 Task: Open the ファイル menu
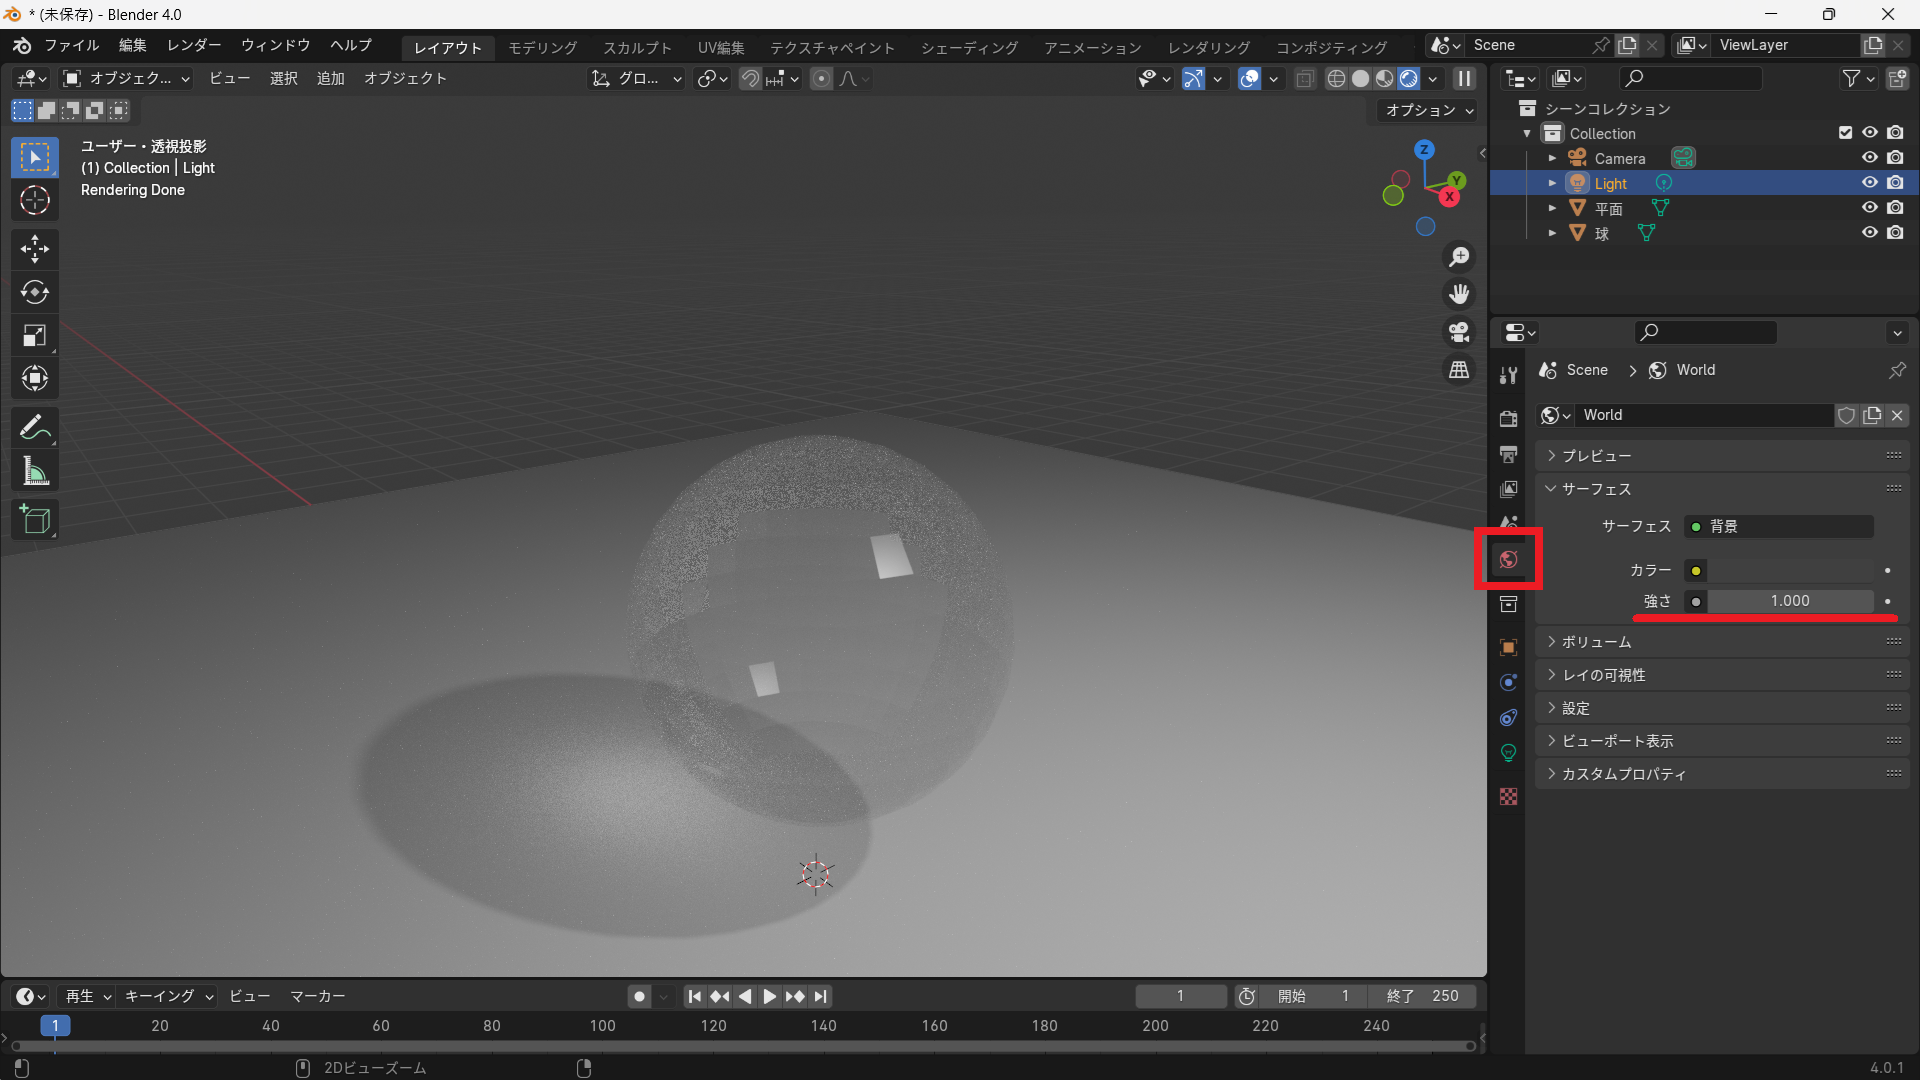(72, 46)
